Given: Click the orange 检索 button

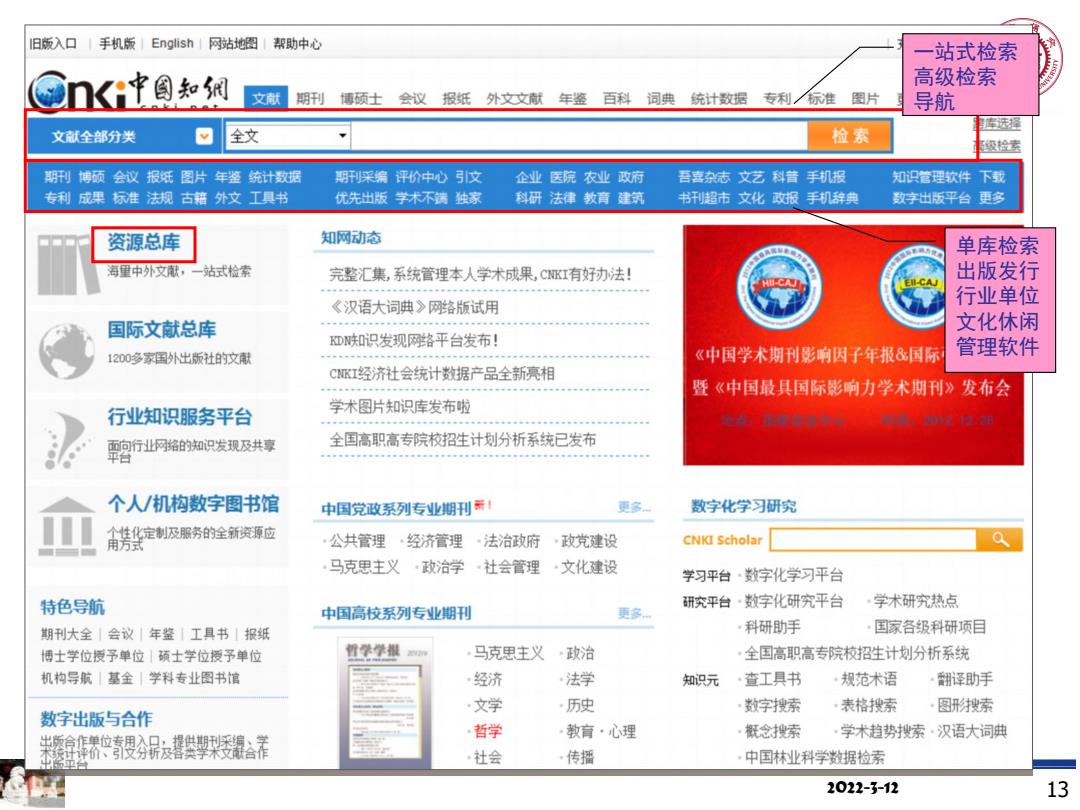Looking at the screenshot, I should (x=851, y=135).
